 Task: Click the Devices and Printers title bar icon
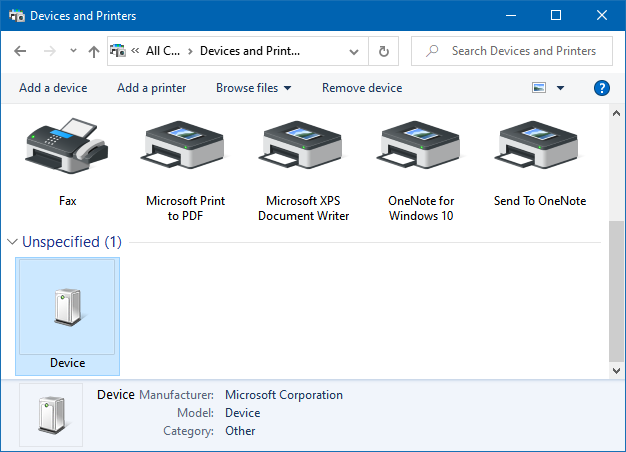[x=17, y=16]
